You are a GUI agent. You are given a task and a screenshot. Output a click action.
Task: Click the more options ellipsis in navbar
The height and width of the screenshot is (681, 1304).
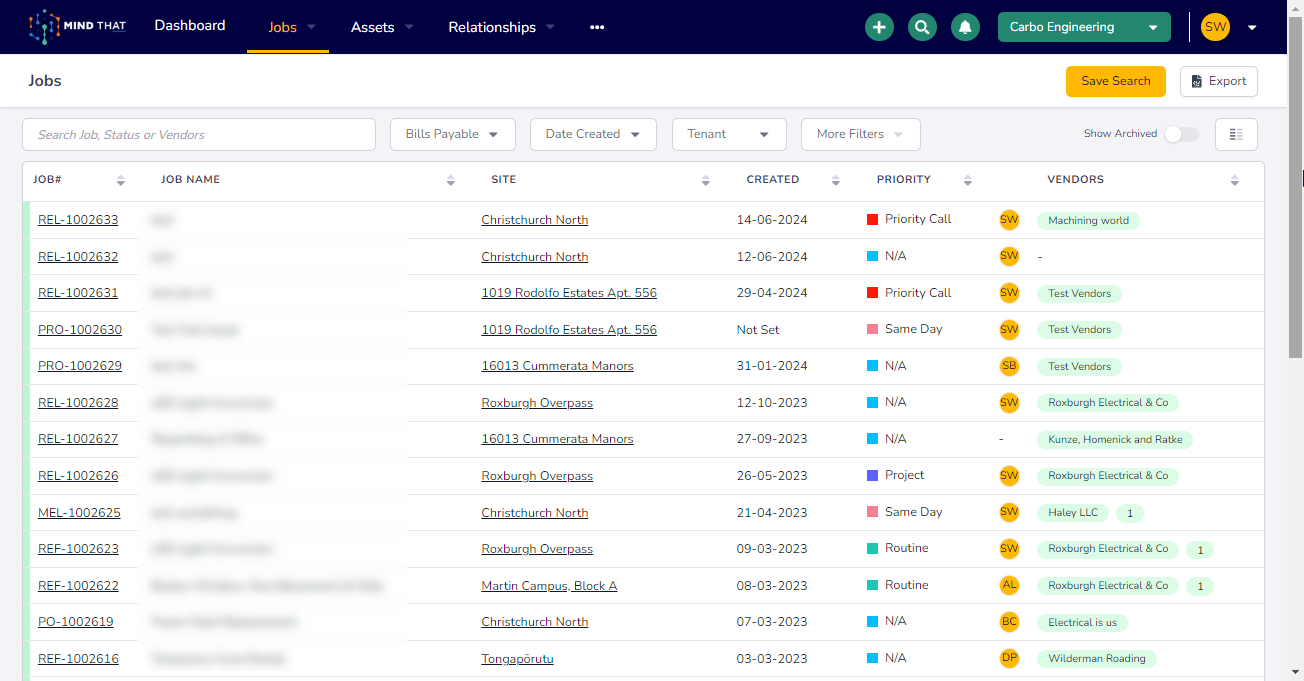[597, 27]
